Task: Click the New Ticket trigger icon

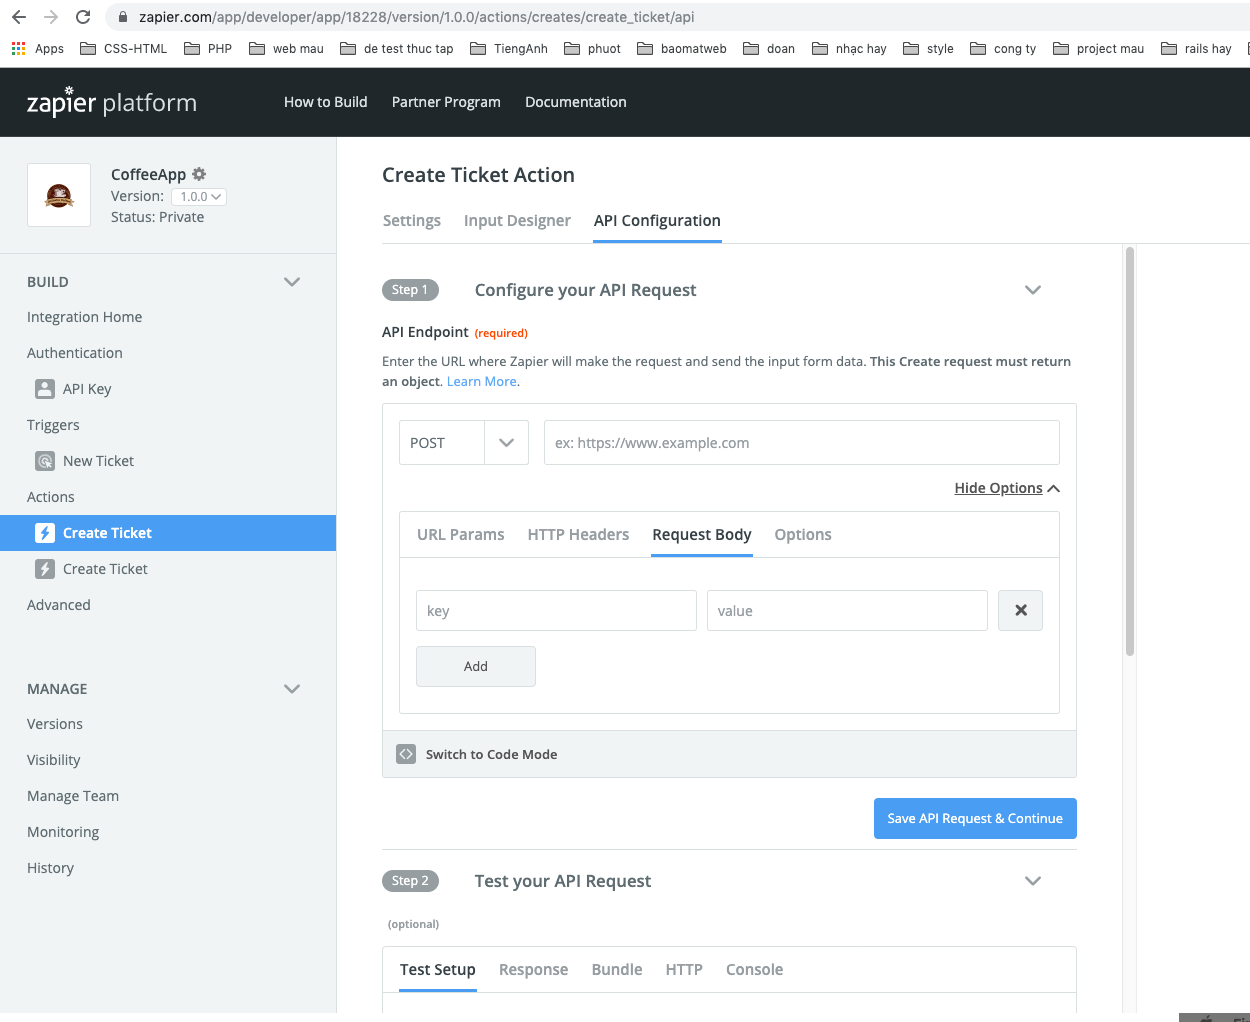Action: (x=45, y=461)
